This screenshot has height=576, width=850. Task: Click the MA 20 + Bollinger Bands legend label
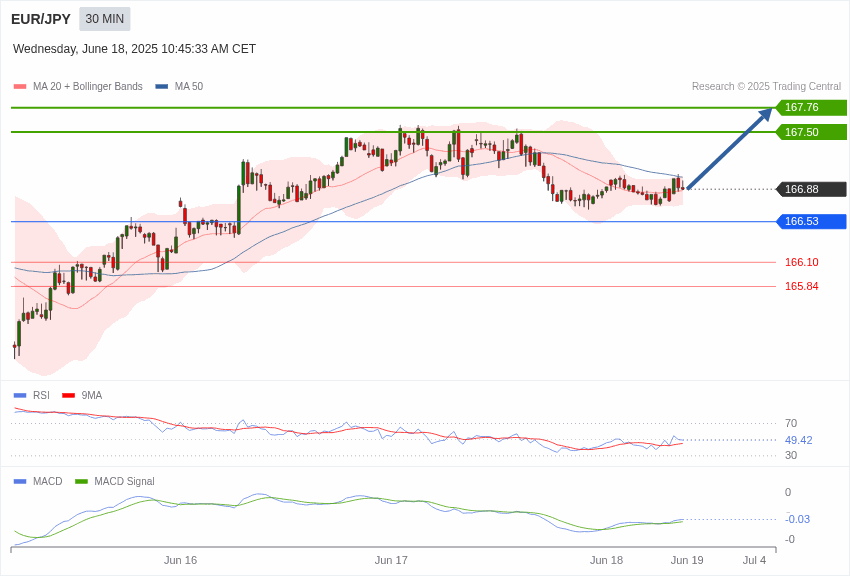pos(88,87)
